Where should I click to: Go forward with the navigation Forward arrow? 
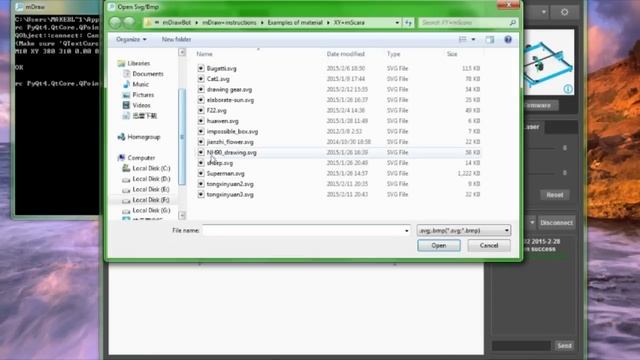pyautogui.click(x=130, y=22)
